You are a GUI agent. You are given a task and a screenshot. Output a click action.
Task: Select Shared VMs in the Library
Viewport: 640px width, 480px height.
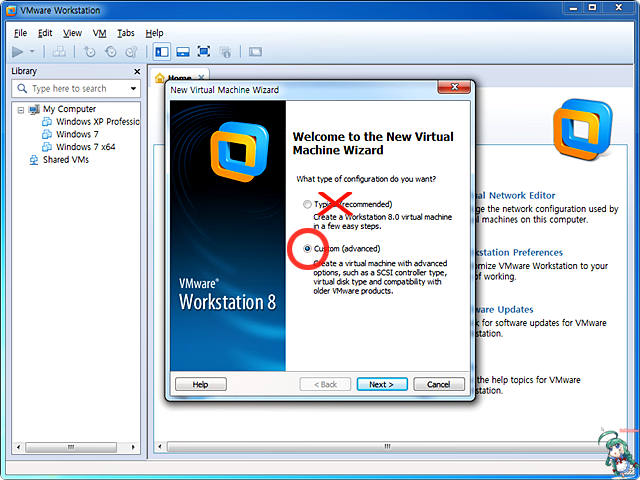click(66, 160)
